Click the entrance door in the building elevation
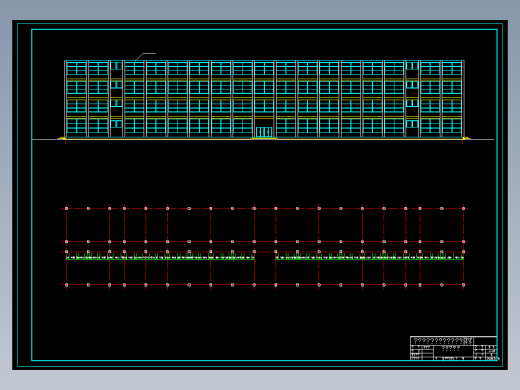Image resolution: width=520 pixels, height=390 pixels. coord(264,132)
